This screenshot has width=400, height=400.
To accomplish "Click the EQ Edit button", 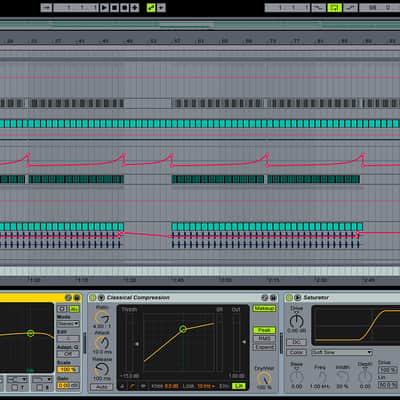I will point(68,339).
